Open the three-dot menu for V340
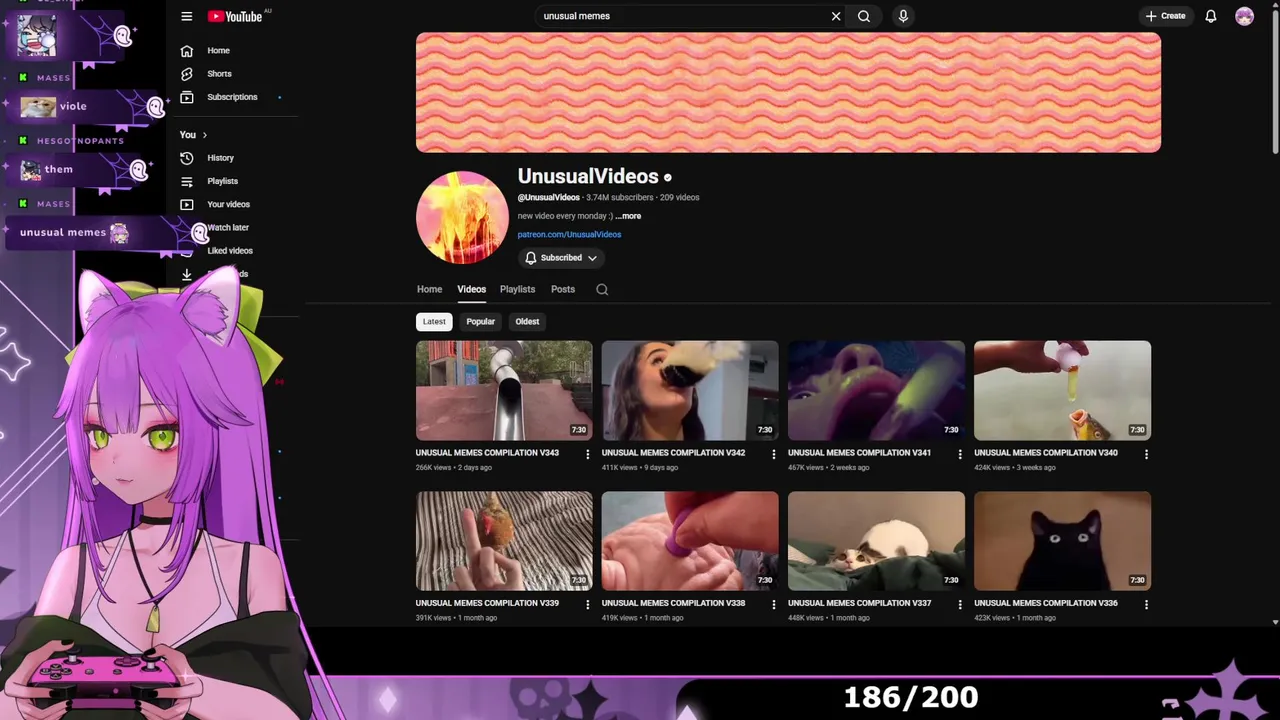 (1146, 454)
